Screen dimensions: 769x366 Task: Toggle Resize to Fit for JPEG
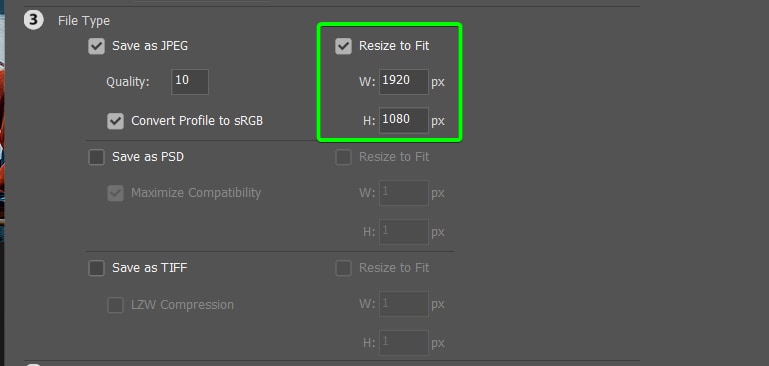(343, 47)
